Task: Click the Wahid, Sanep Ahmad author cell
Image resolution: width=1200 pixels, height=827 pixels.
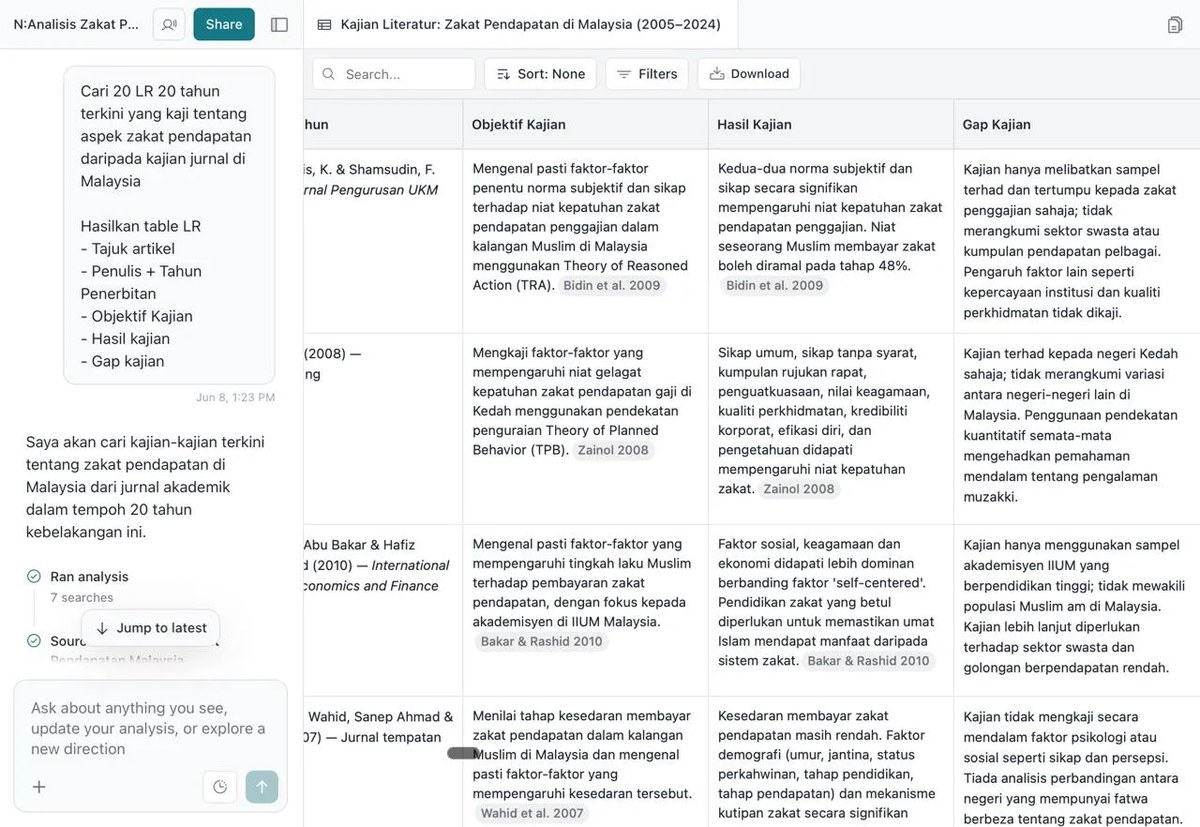Action: [383, 762]
